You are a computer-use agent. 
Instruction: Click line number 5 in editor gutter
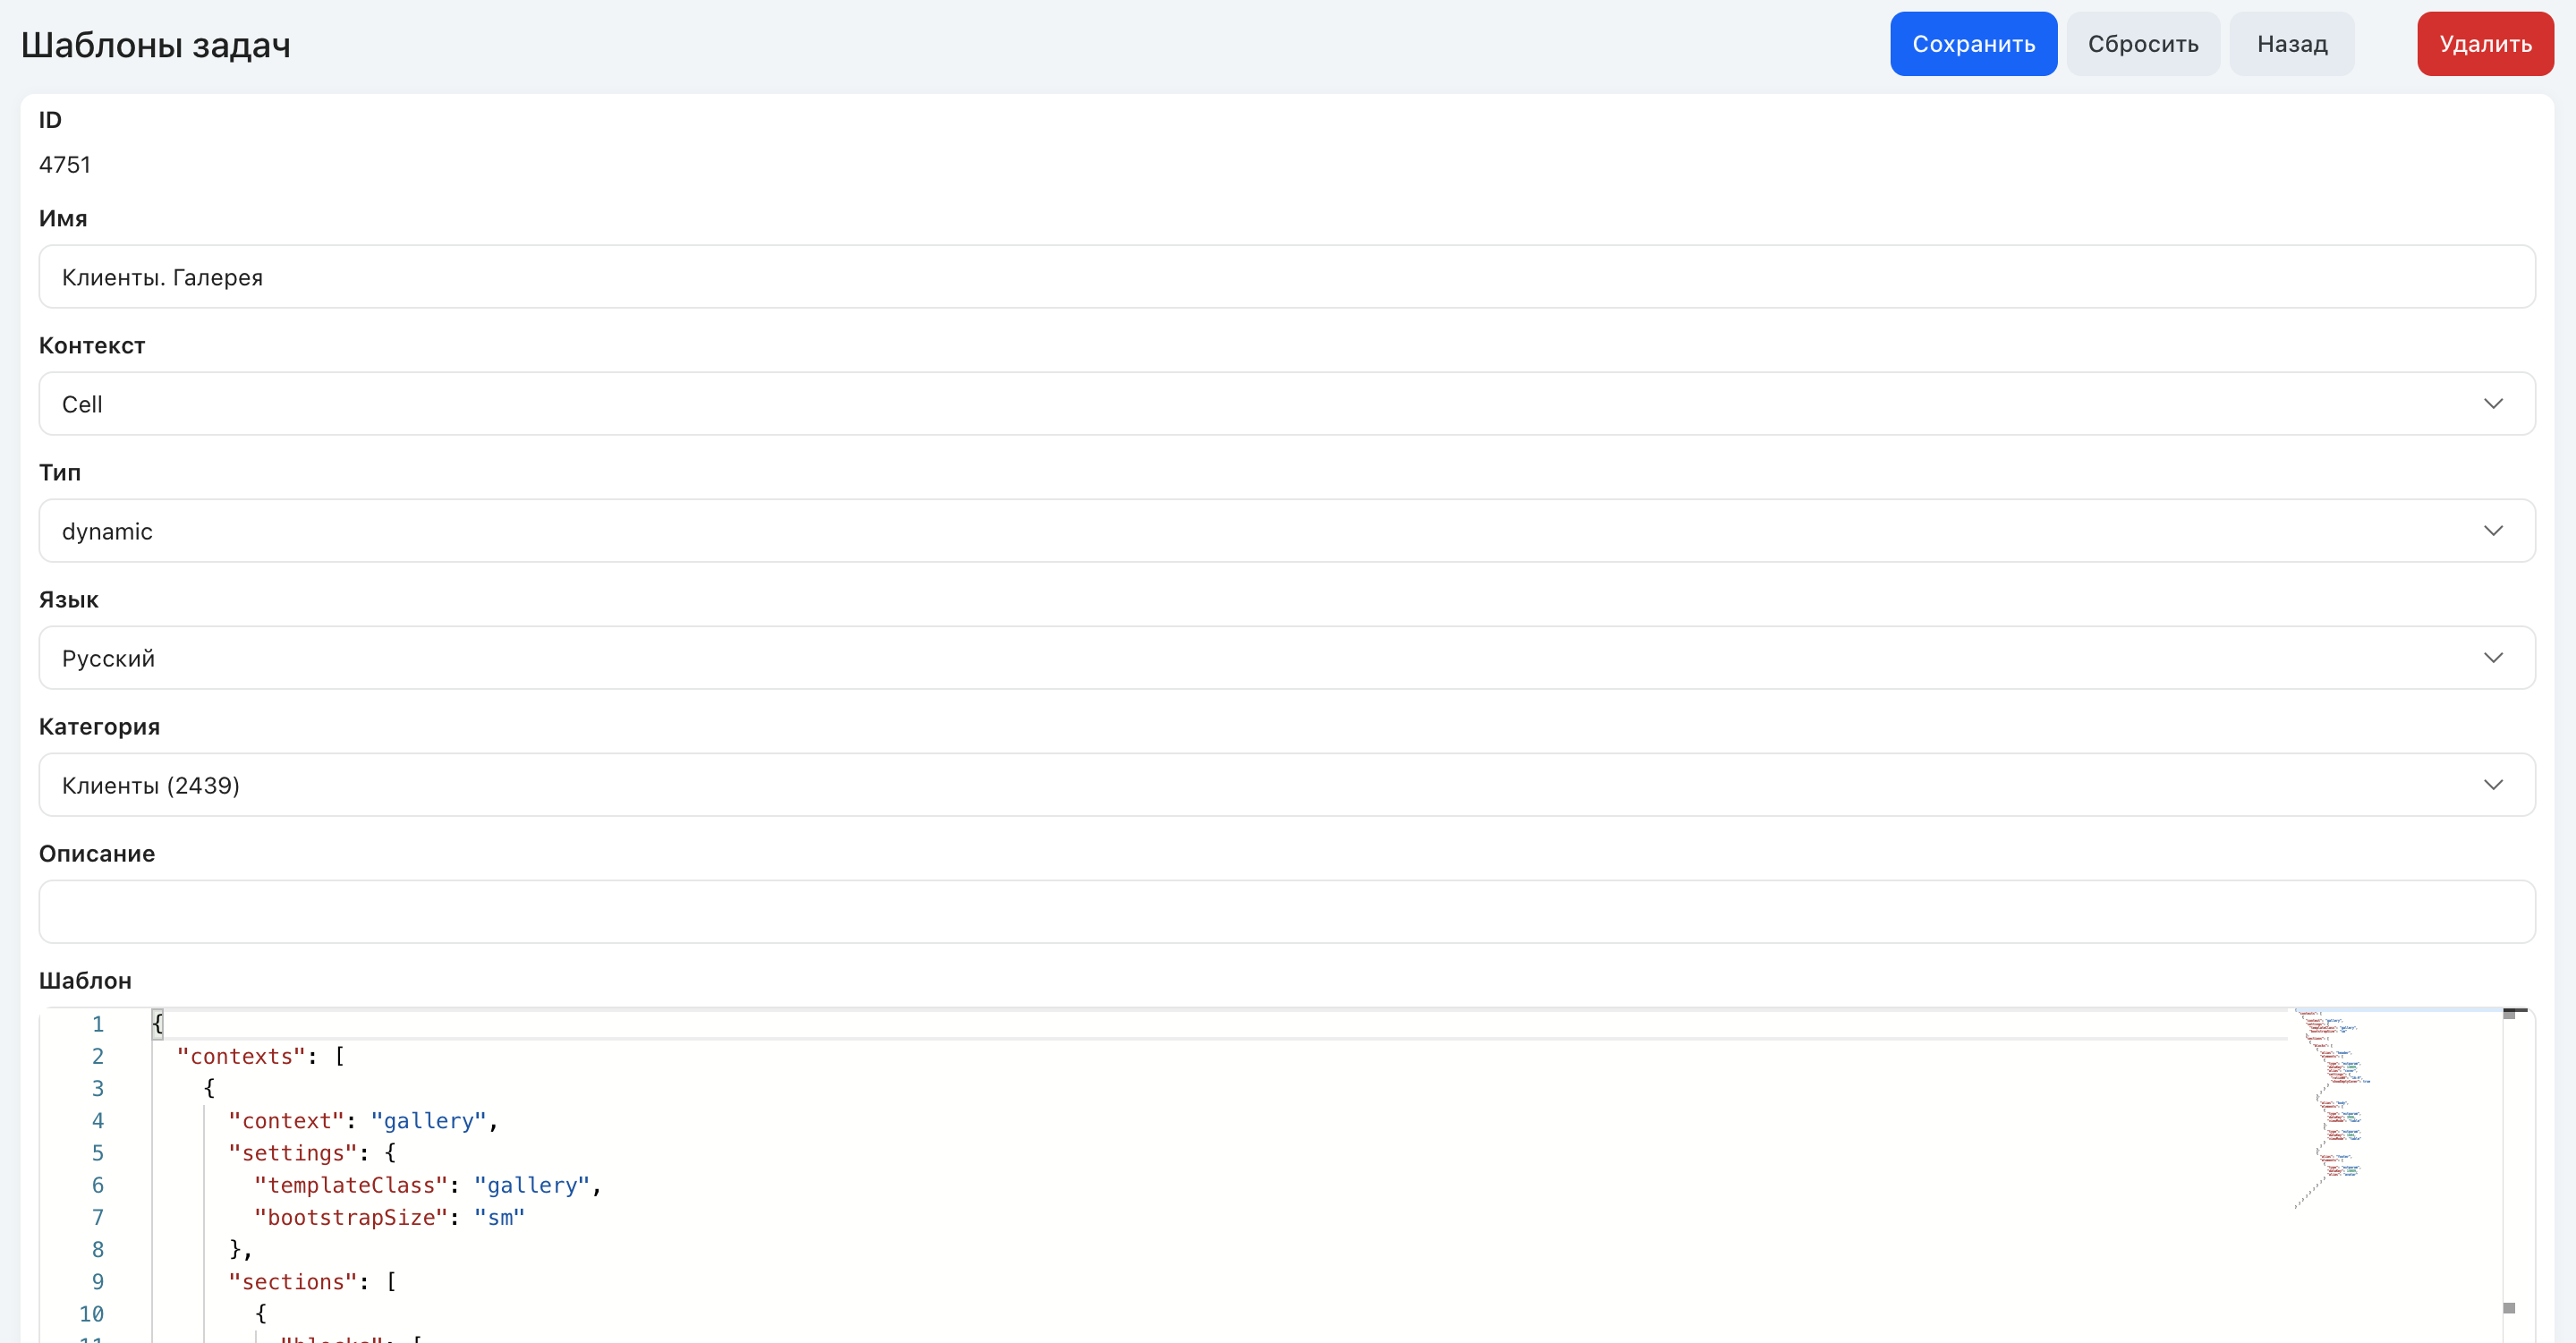click(x=98, y=1153)
